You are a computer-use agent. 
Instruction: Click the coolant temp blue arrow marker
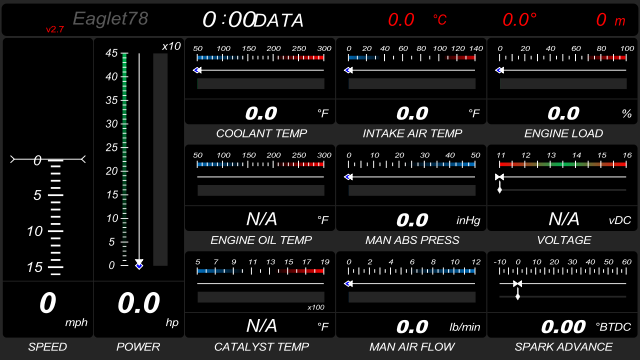coord(198,70)
